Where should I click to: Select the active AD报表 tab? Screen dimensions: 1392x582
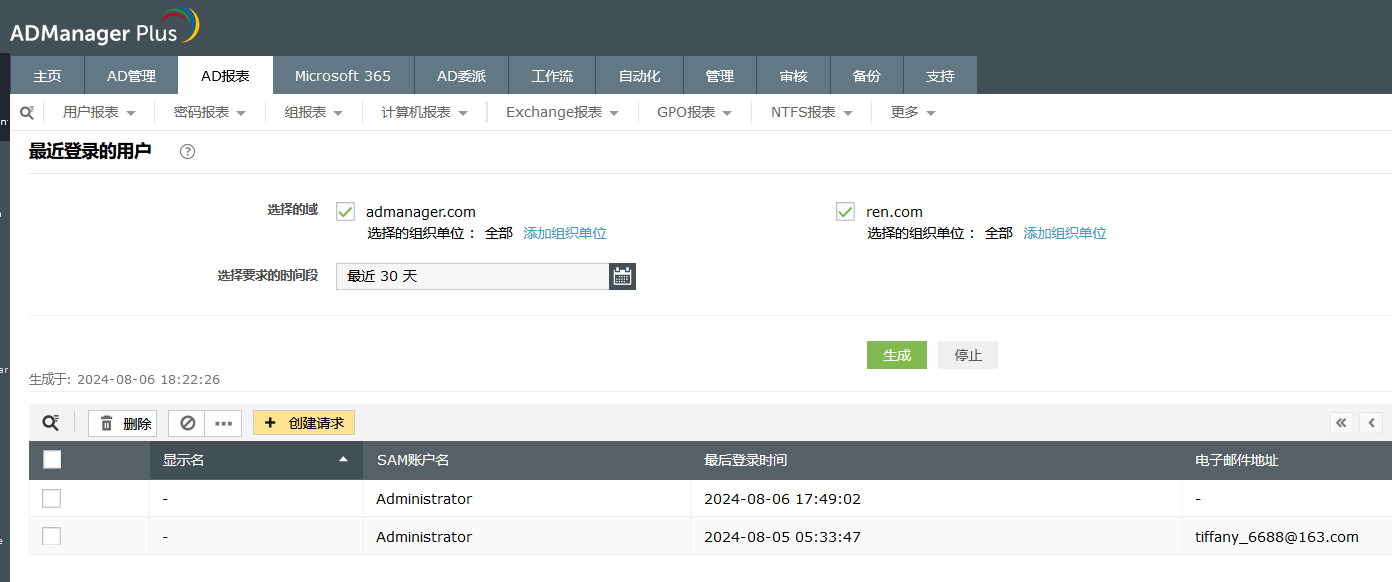click(x=225, y=75)
